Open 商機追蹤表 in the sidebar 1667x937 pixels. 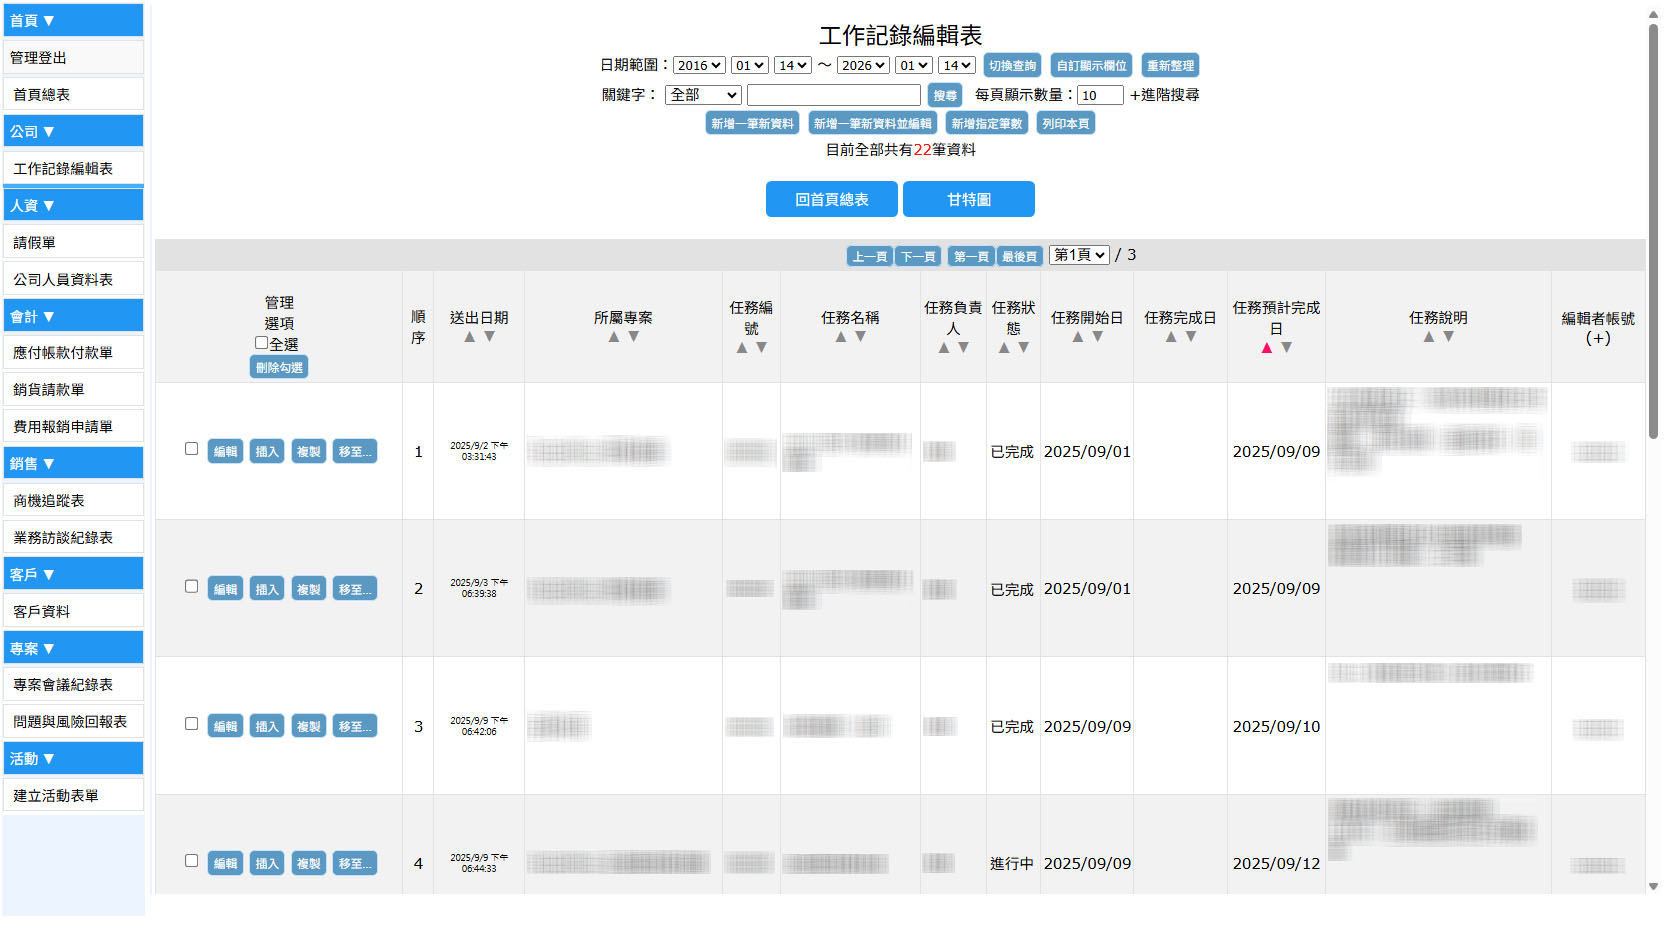[73, 500]
